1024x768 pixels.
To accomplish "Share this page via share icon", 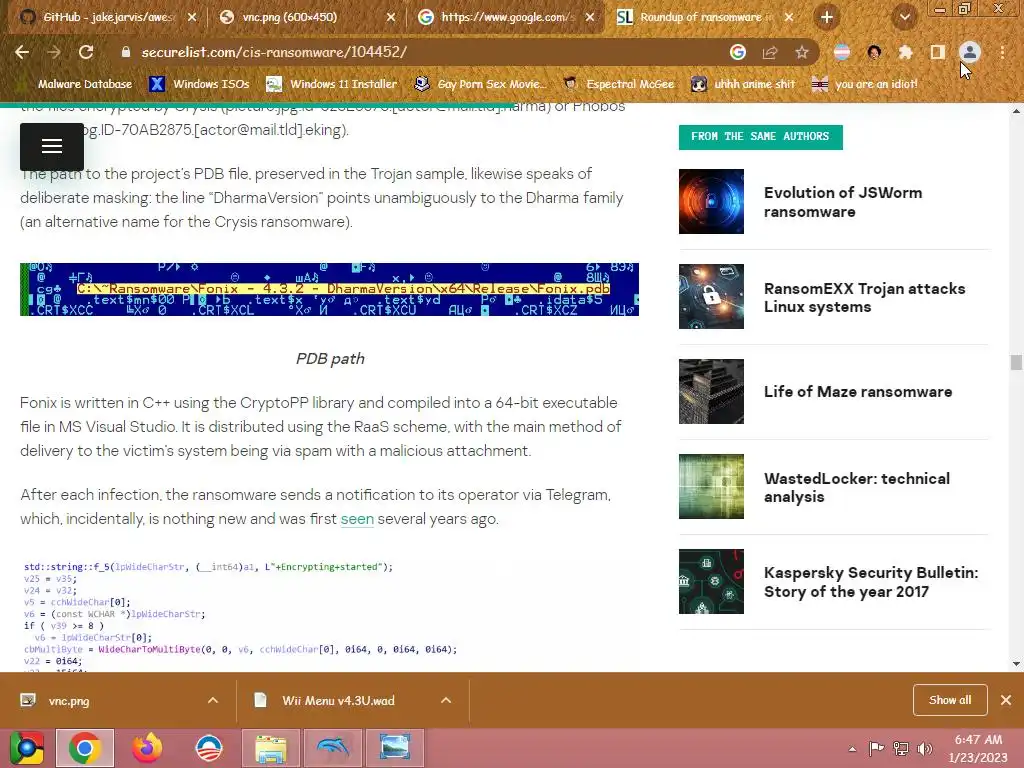I will [770, 52].
